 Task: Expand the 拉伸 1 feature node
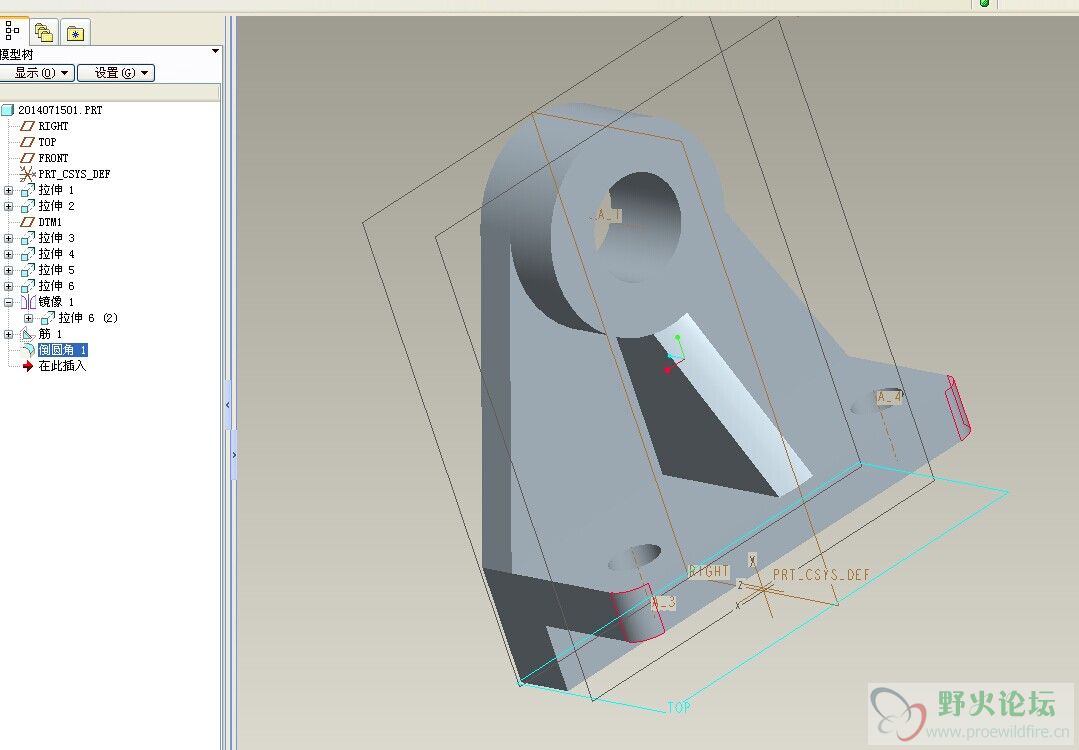coord(9,190)
